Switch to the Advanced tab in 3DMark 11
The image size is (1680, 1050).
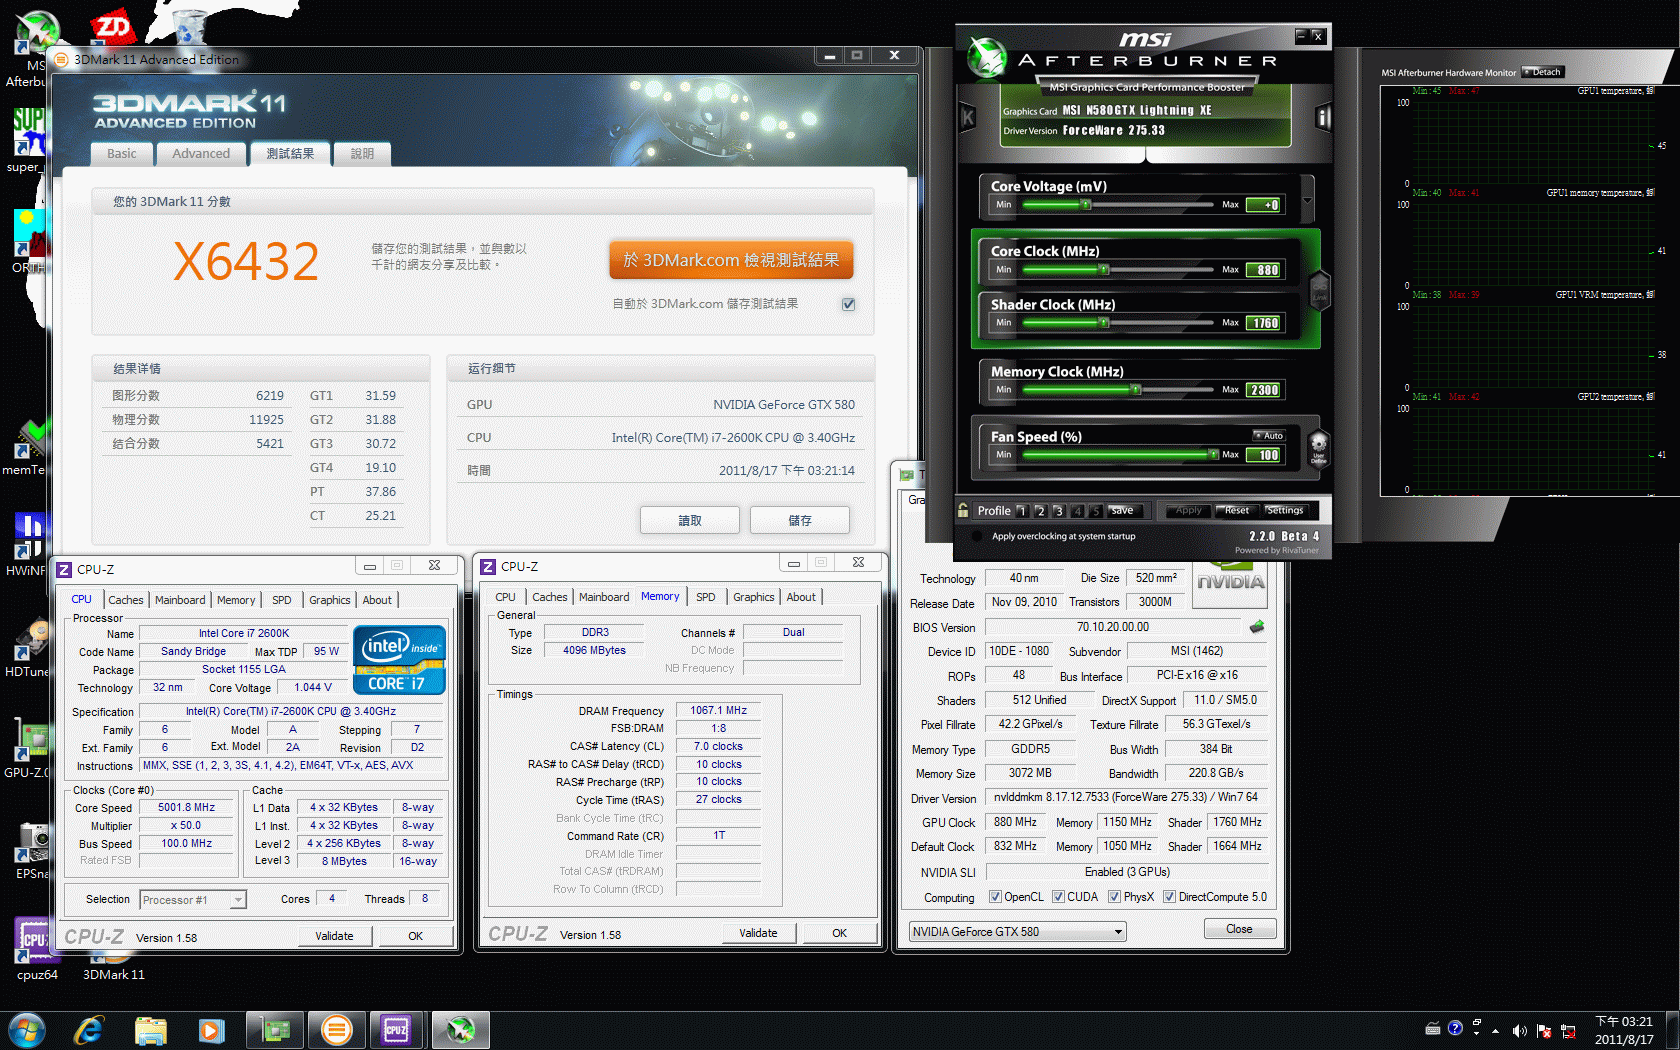tap(201, 153)
